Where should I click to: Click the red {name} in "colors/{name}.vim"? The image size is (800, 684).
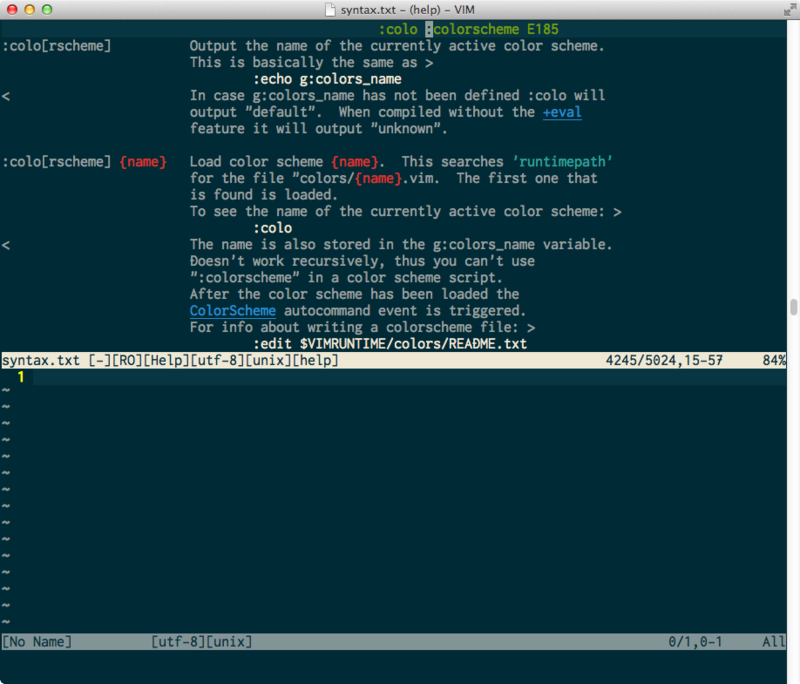378,178
